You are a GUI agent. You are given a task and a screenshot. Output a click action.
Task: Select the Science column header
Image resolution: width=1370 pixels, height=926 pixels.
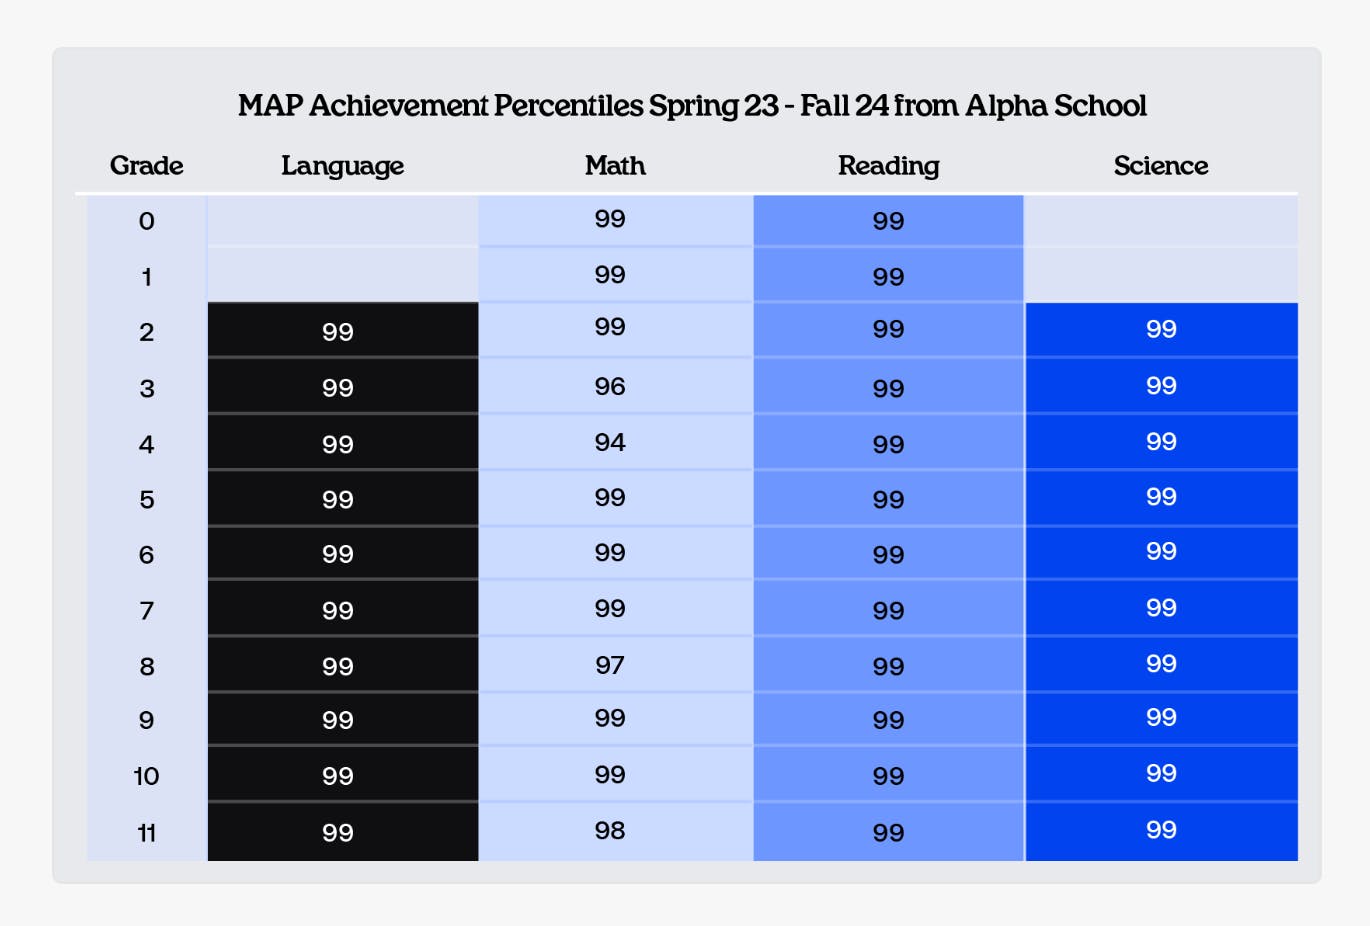click(1160, 166)
